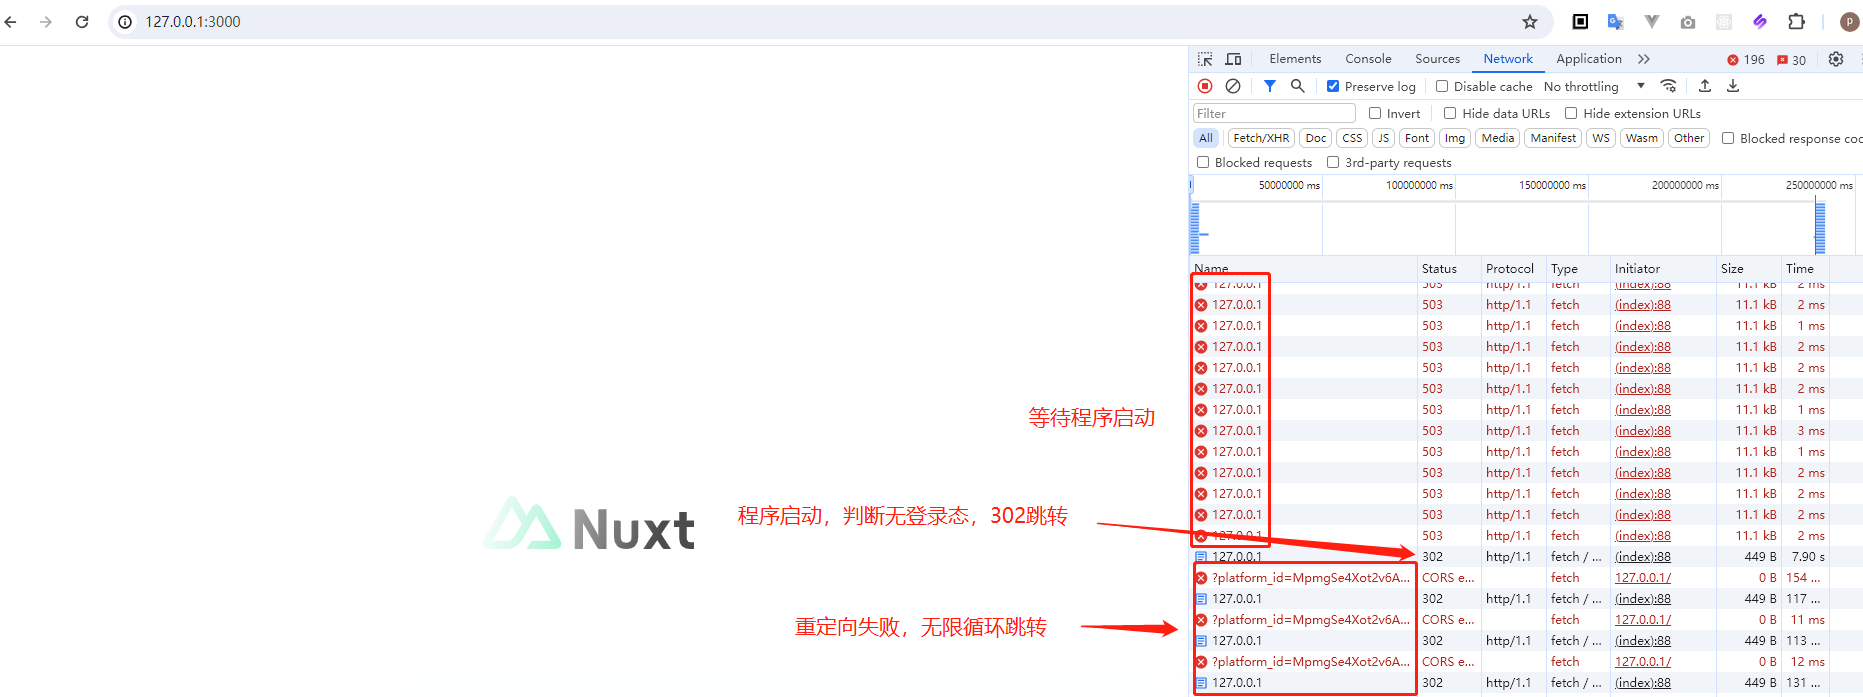Viewport: 1863px width, 697px height.
Task: Check the Invert filter checkbox
Action: [x=1375, y=113]
